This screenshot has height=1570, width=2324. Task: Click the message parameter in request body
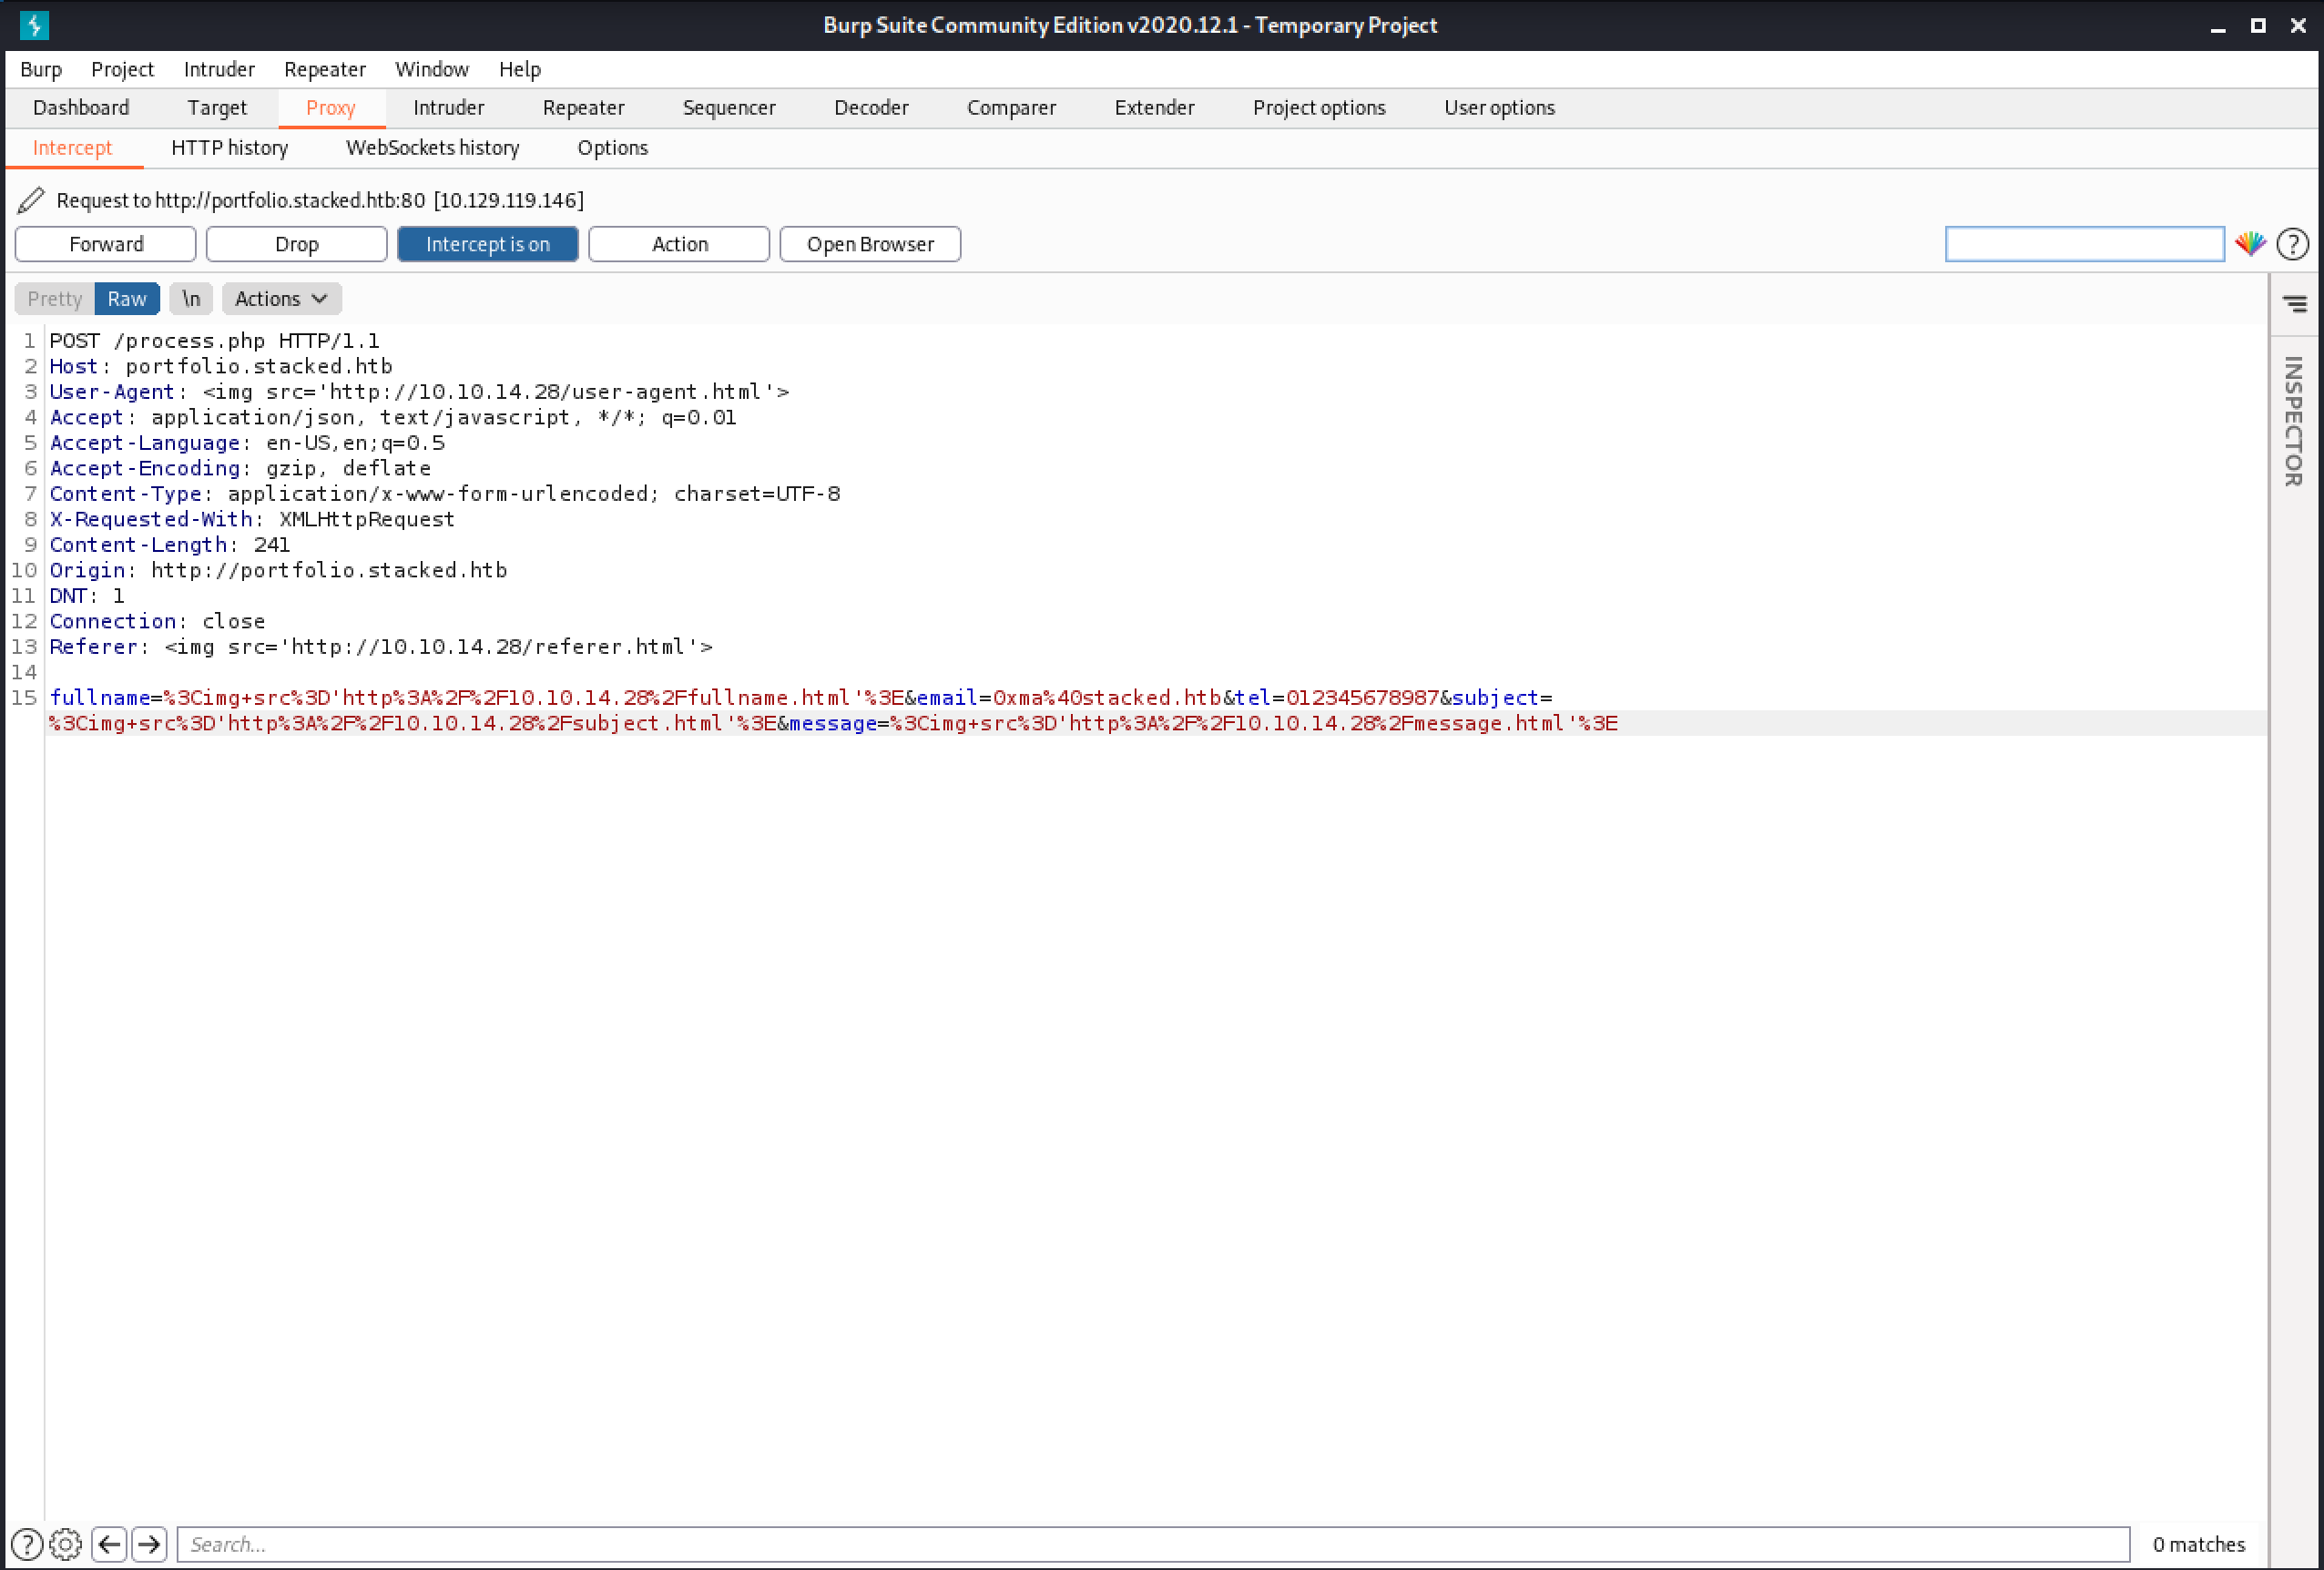point(833,723)
